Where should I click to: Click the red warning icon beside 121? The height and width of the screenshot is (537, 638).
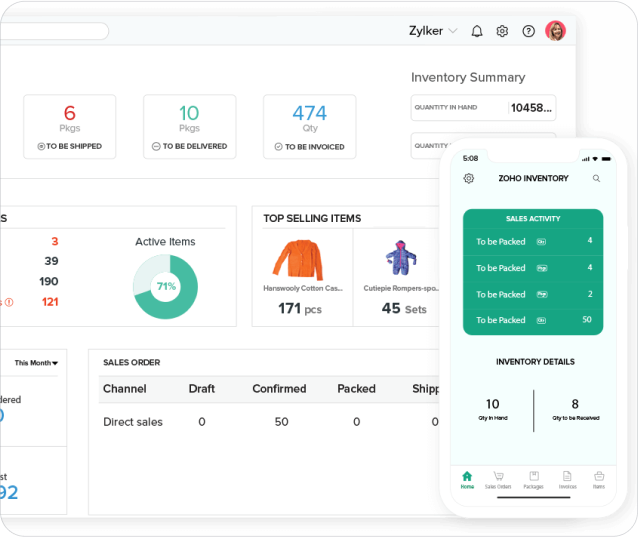tap(9, 302)
